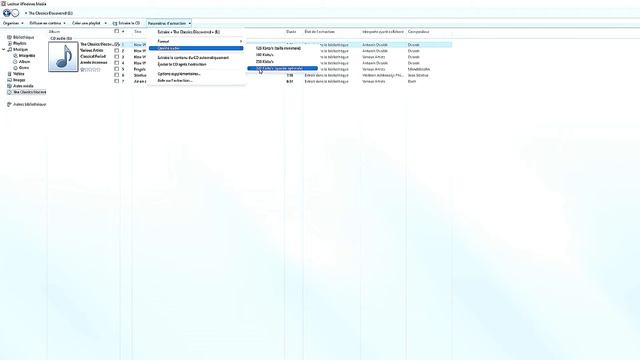Click the CD audio (E:) group label

(61, 38)
